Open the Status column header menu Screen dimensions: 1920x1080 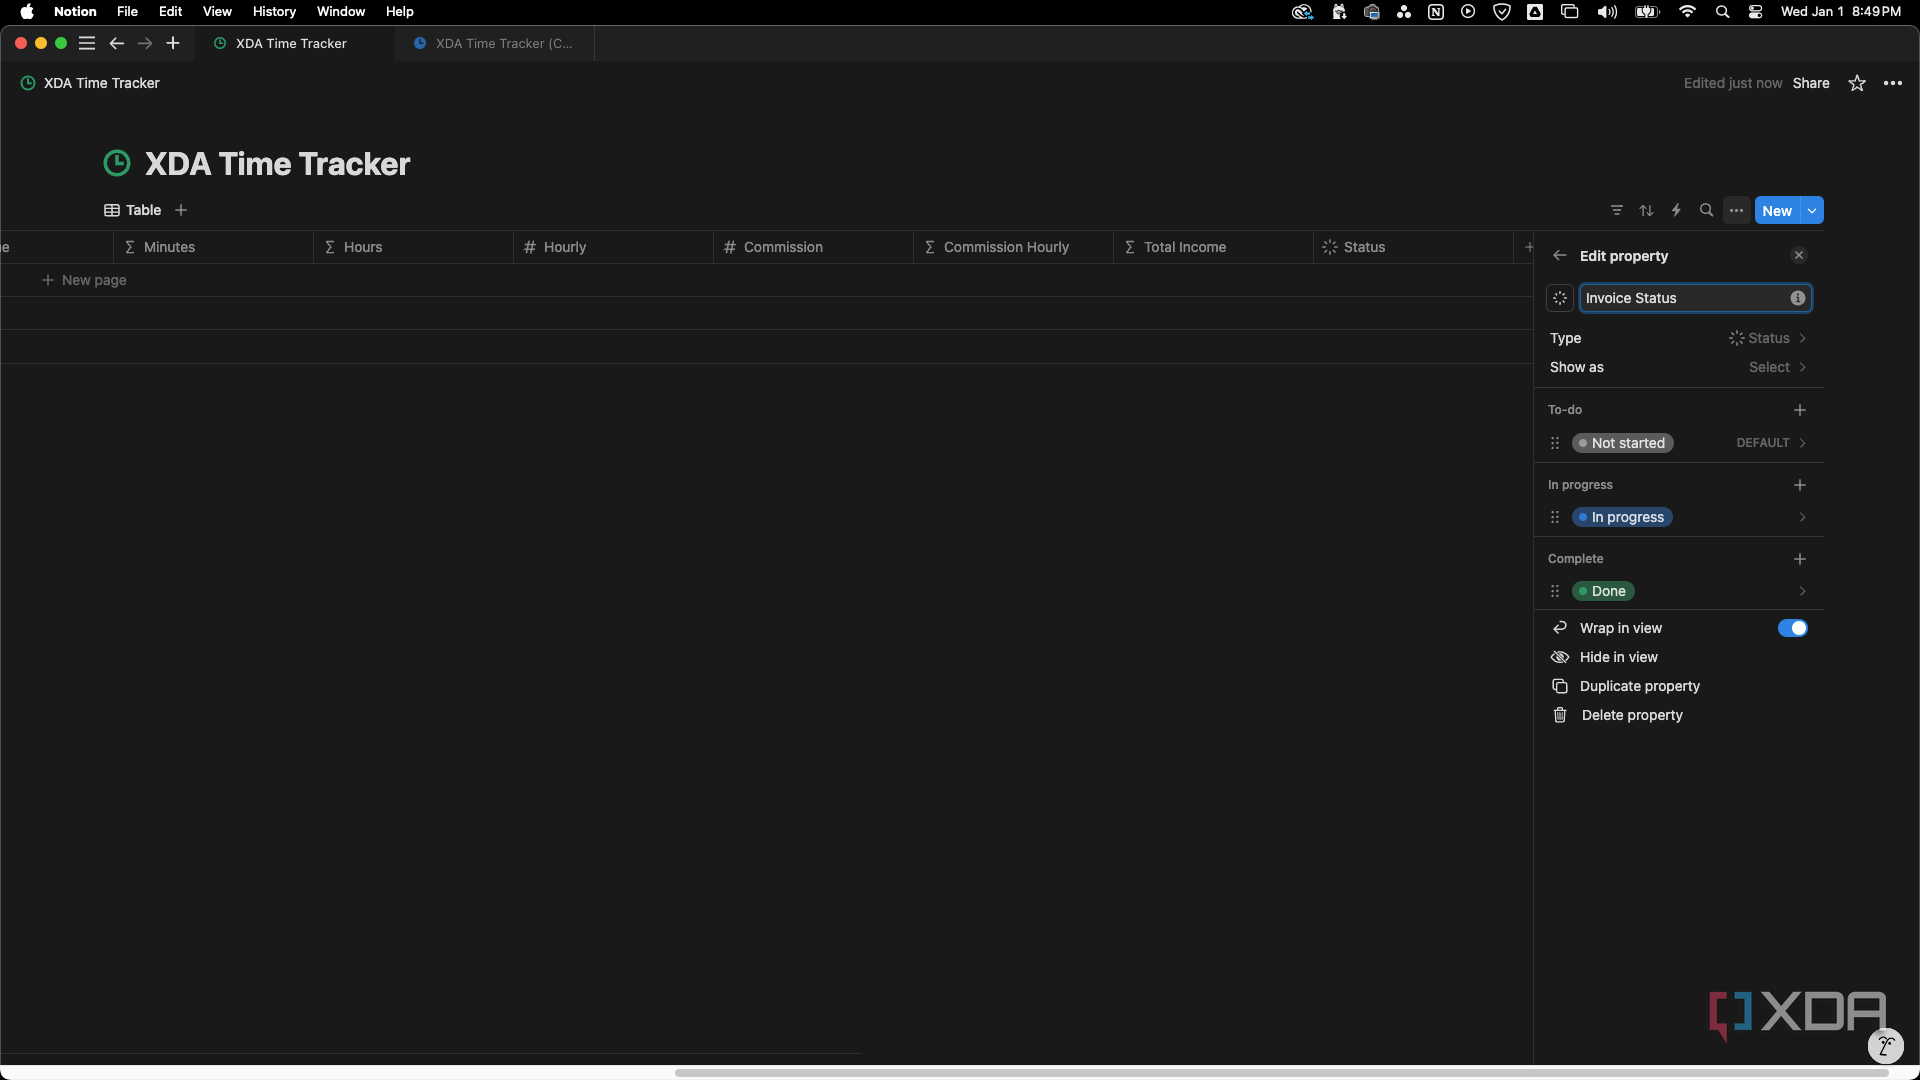[1413, 247]
